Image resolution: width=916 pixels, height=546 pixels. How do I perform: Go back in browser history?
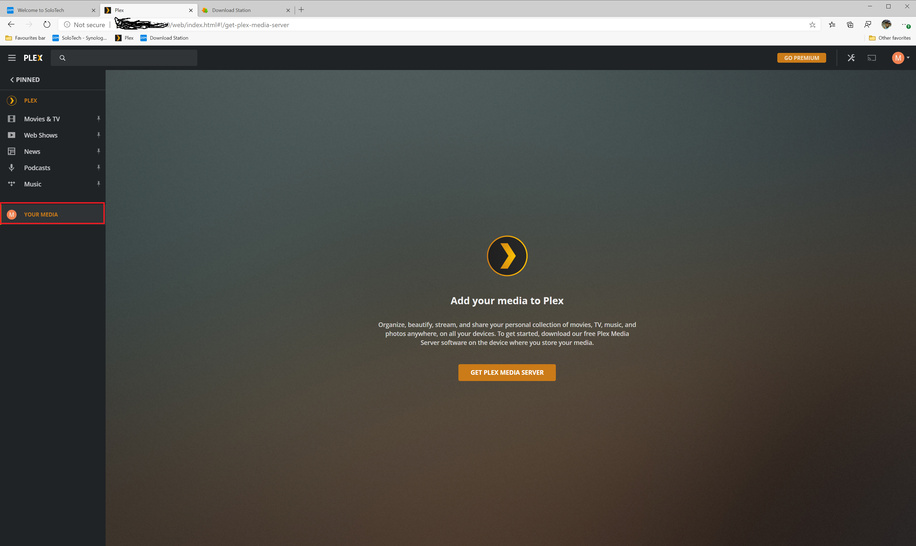pos(11,25)
